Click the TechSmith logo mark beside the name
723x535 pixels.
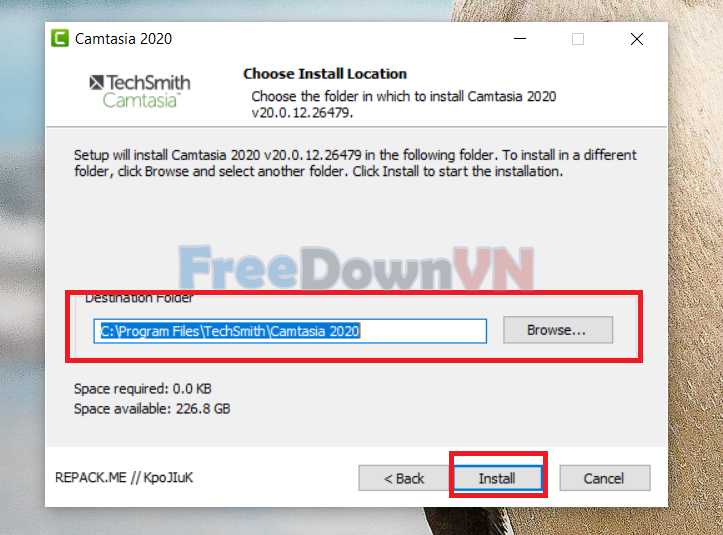(96, 83)
